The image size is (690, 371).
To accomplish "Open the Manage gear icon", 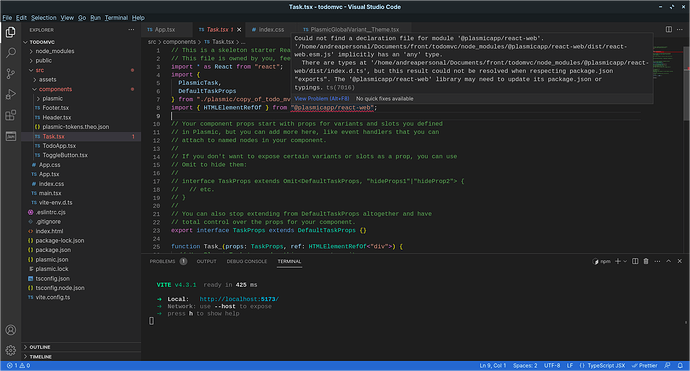I will (11, 350).
